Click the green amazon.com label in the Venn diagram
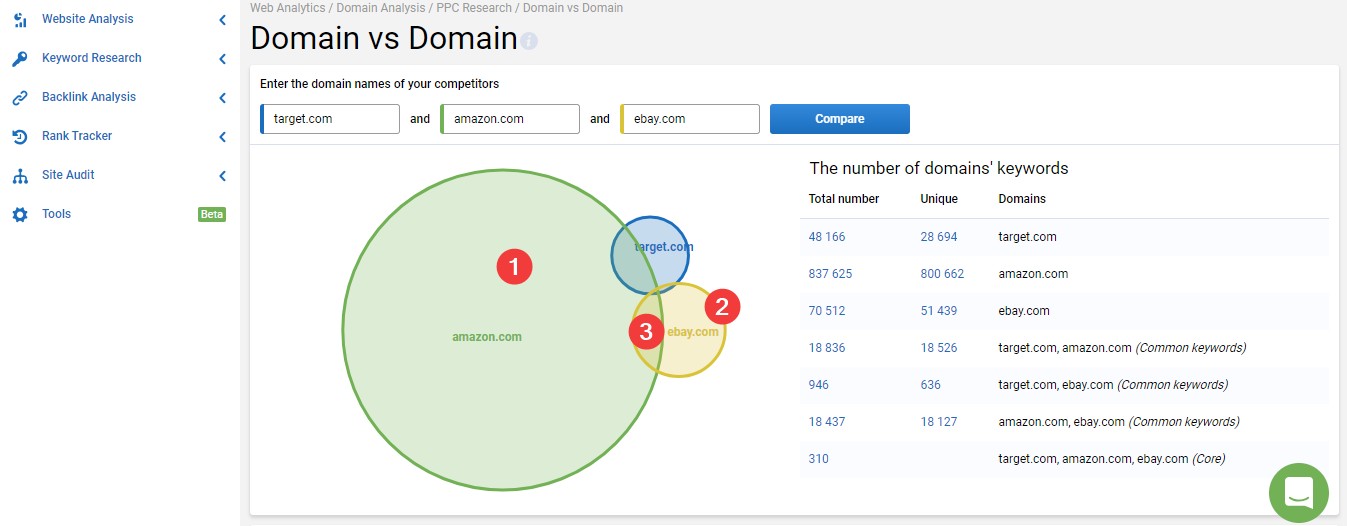The width and height of the screenshot is (1347, 526). [x=487, y=337]
